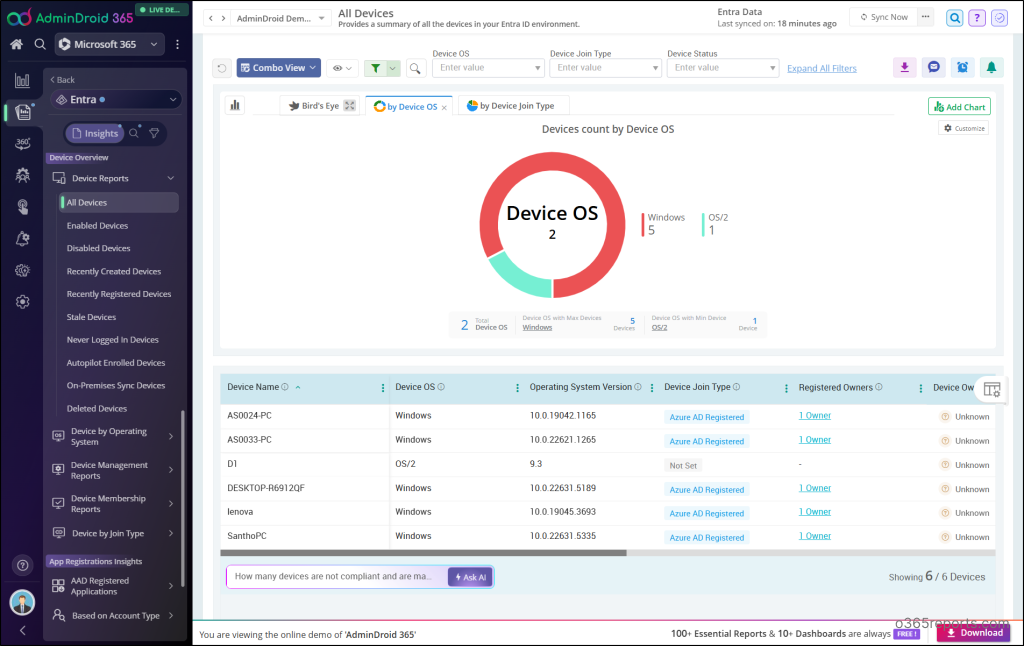The image size is (1024, 646).
Task: Open the Entra category dropdown
Action: (x=116, y=99)
